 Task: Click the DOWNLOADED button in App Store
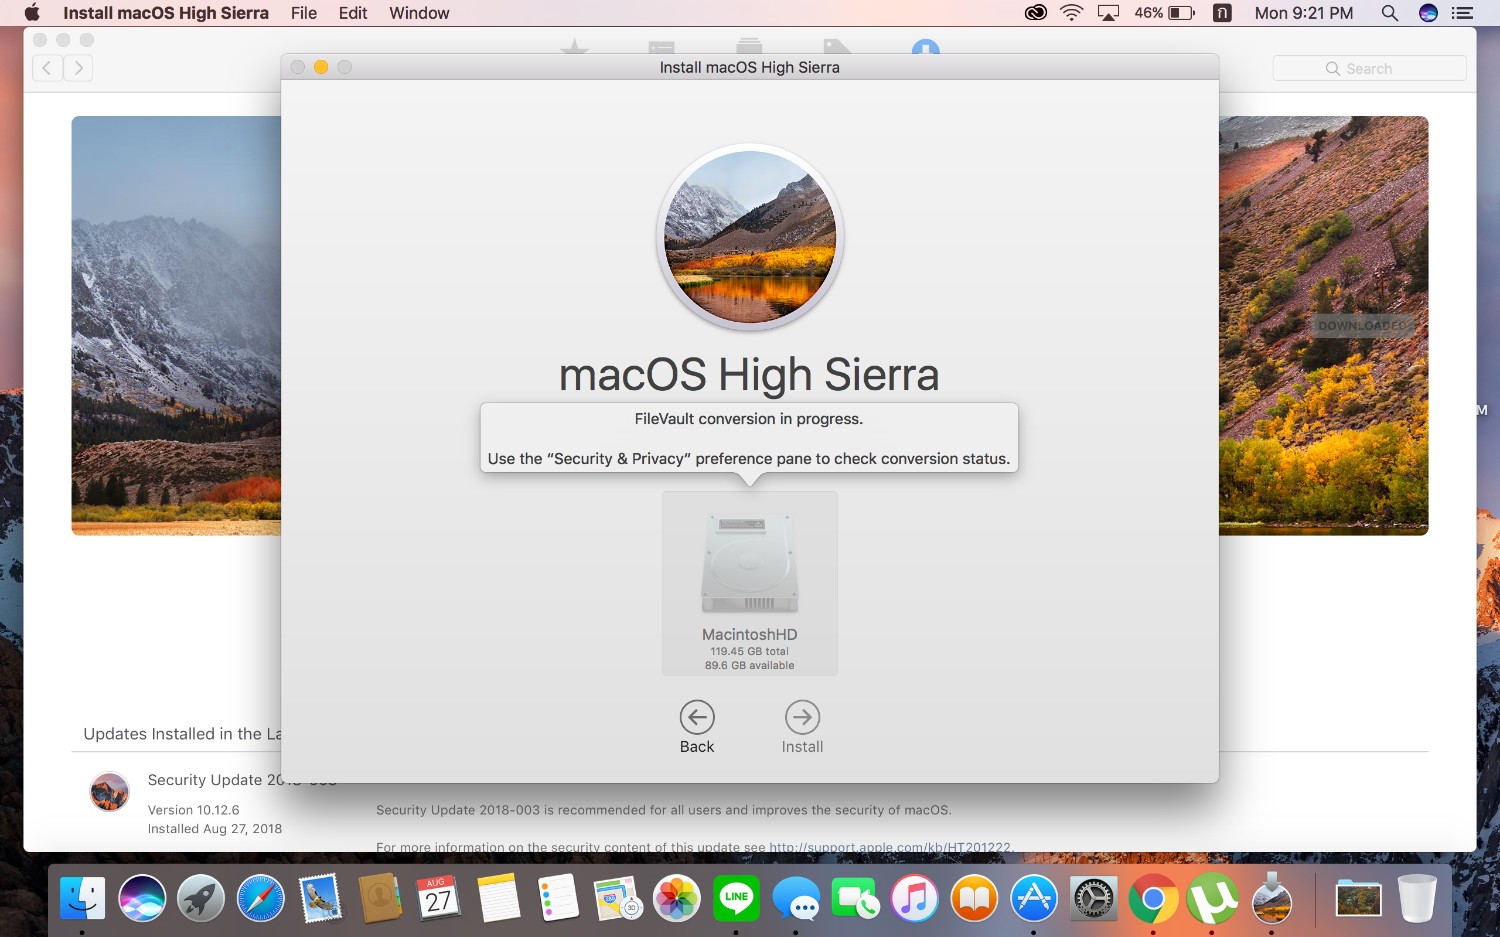coord(1361,325)
